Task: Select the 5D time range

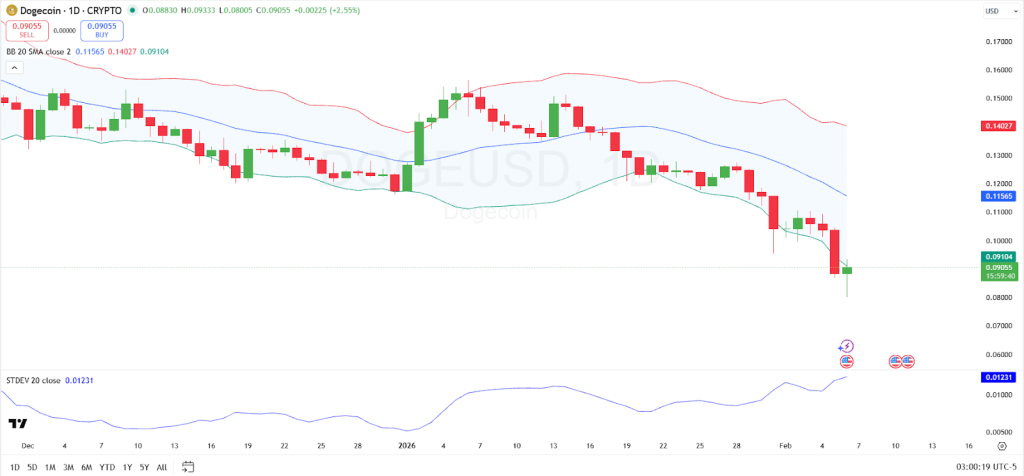Action: [x=32, y=467]
